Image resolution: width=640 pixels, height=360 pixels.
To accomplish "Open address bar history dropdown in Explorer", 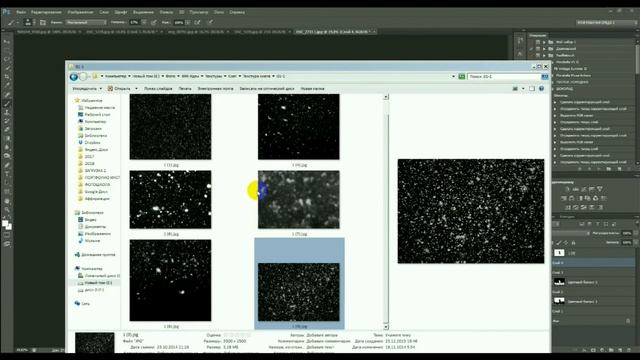I will coord(453,76).
